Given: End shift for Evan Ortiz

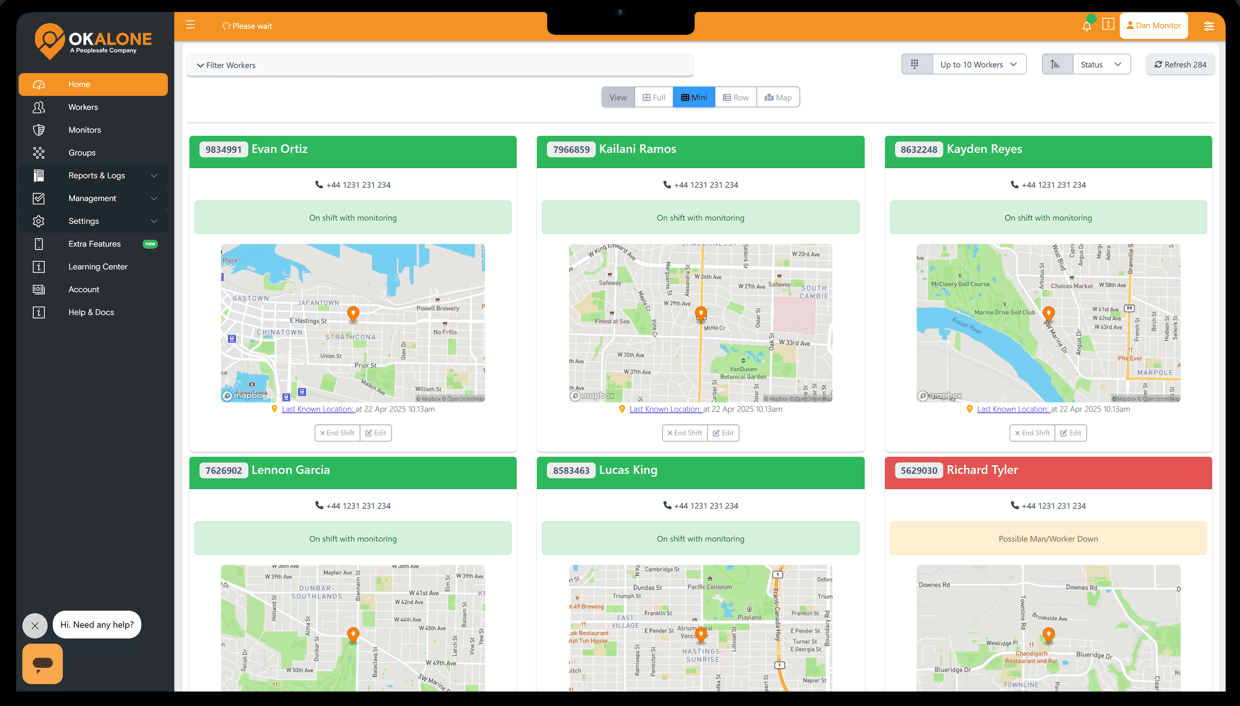Looking at the screenshot, I should 337,433.
